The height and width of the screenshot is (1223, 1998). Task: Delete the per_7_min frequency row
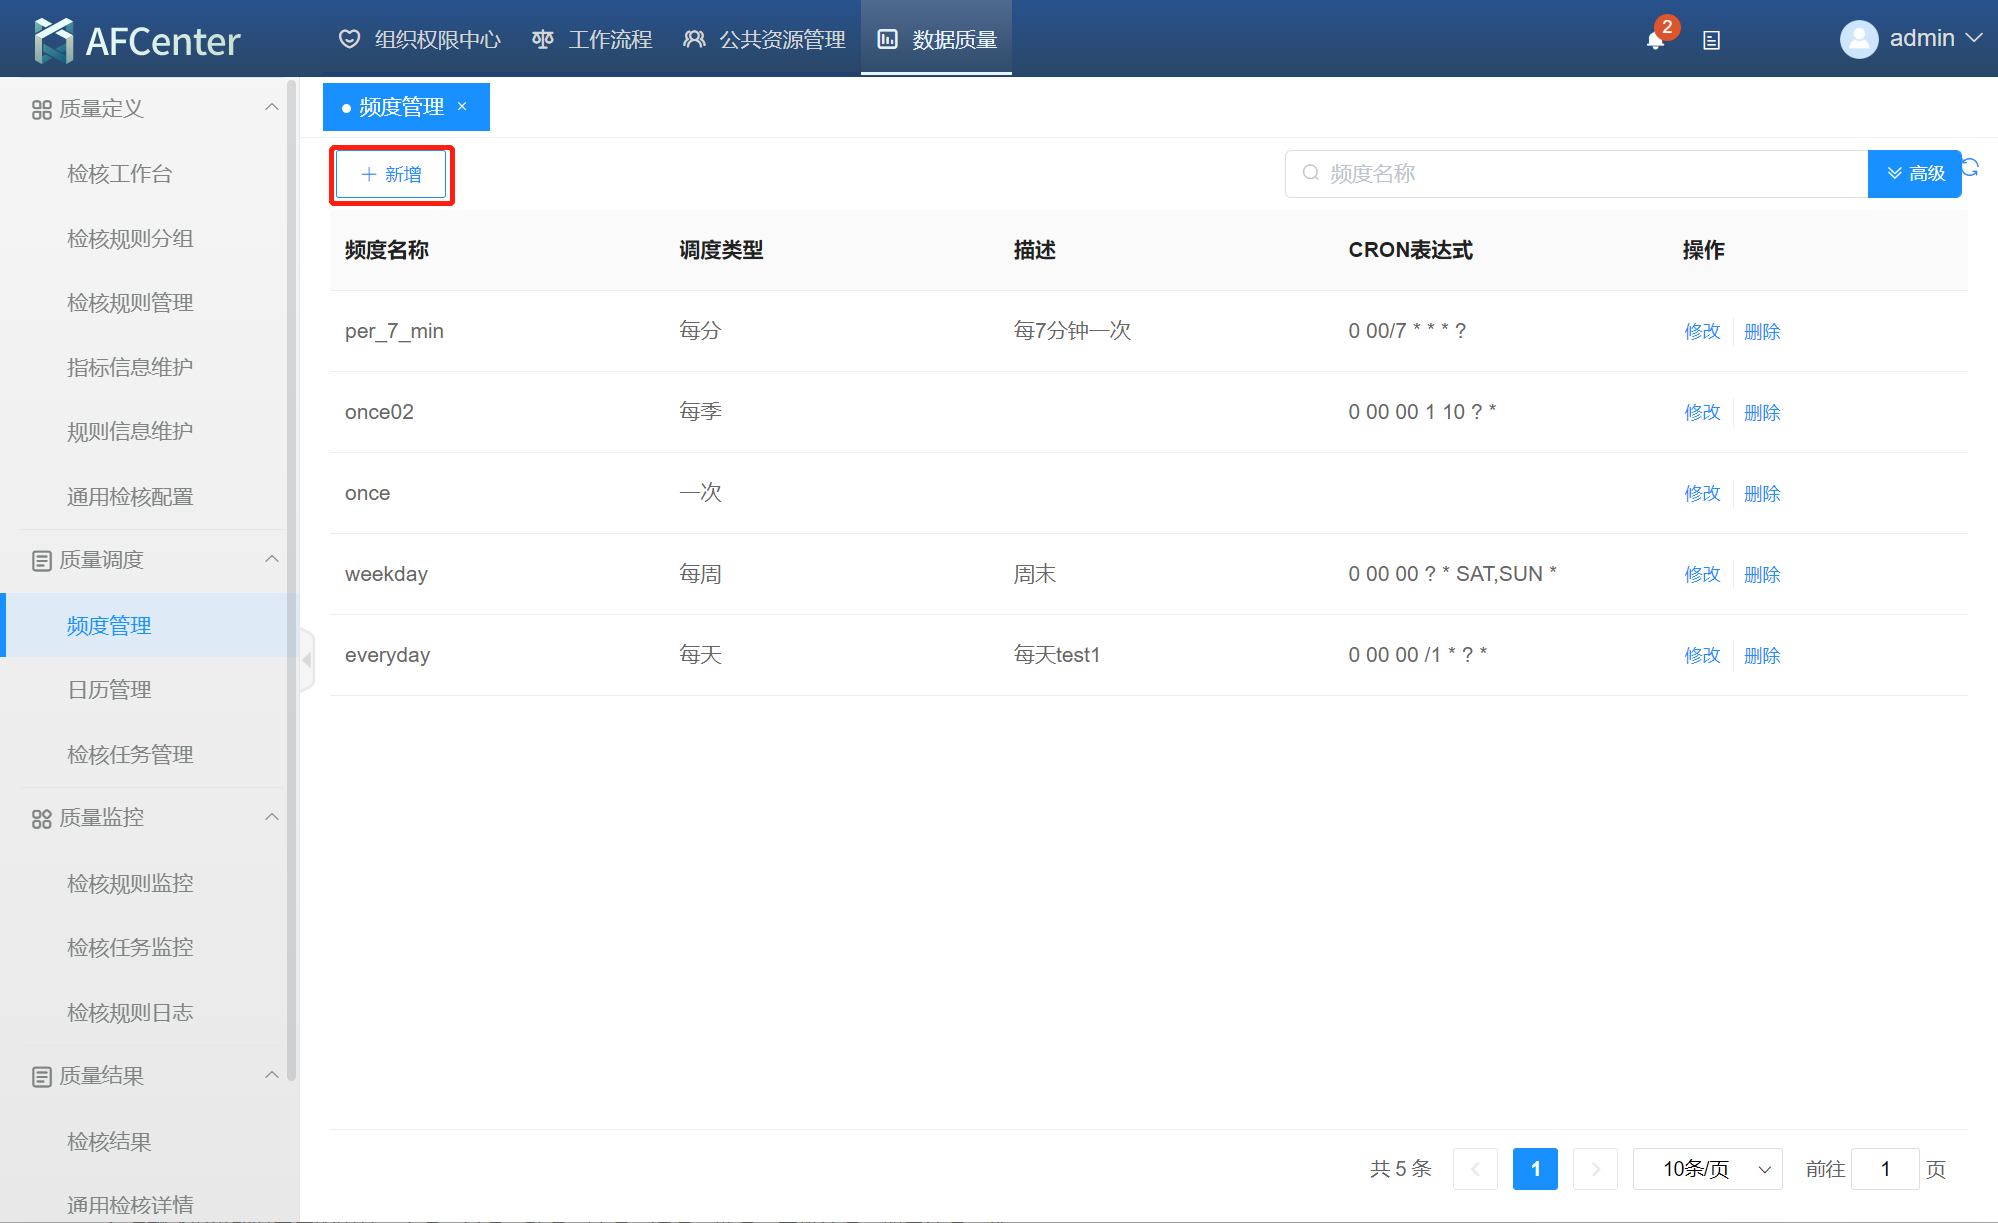tap(1762, 331)
